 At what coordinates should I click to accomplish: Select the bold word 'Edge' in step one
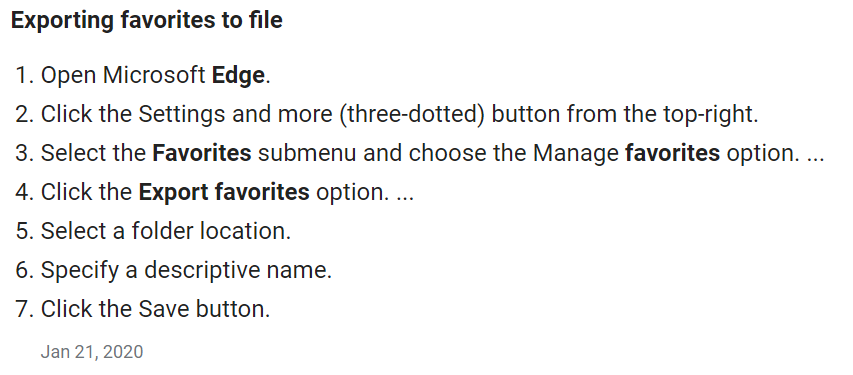[x=238, y=75]
